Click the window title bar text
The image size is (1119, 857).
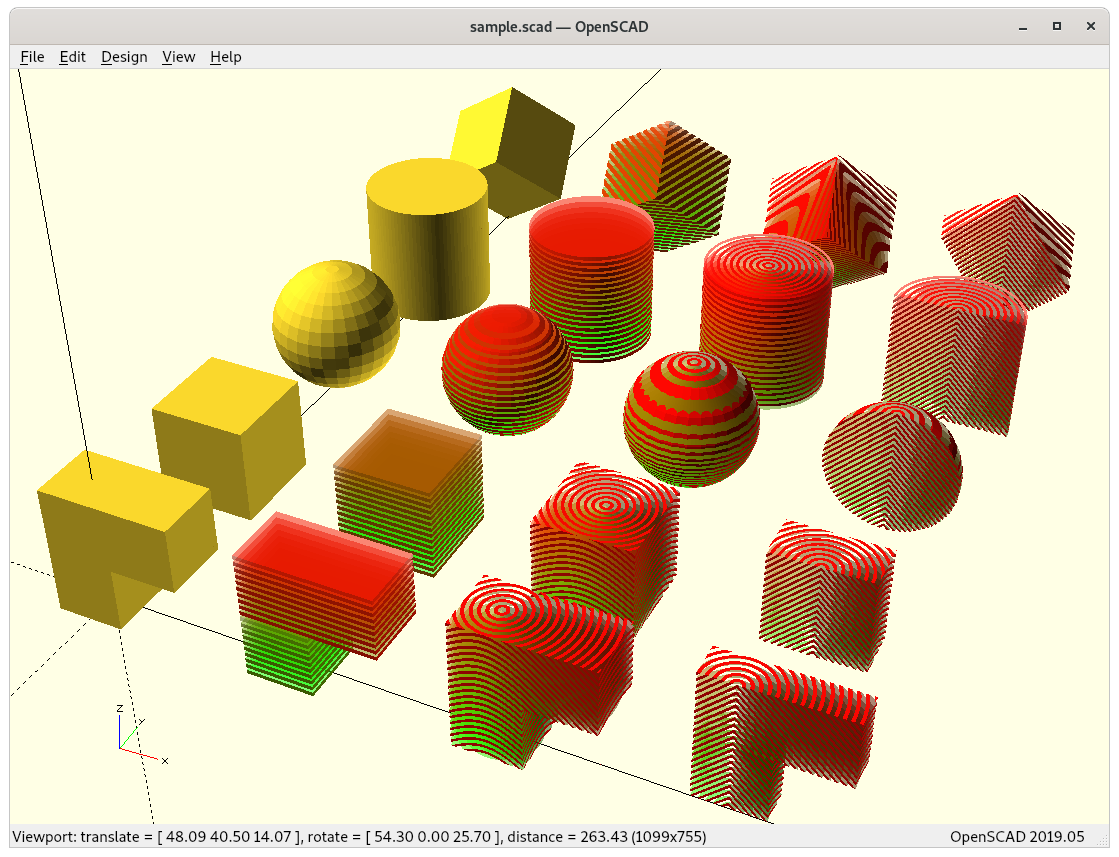(x=559, y=27)
